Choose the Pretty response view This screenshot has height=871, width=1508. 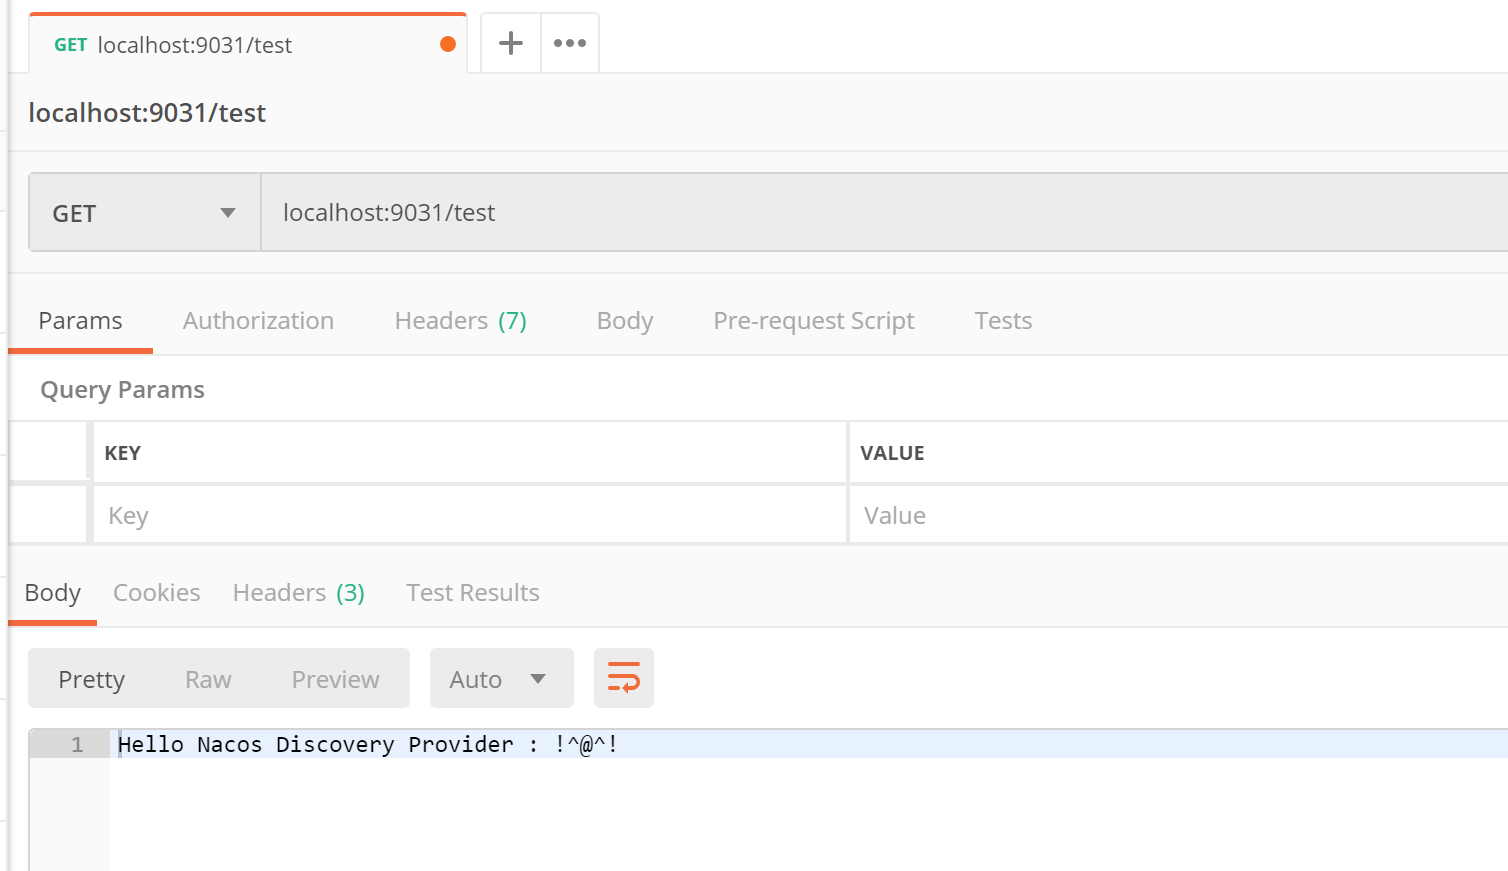[x=92, y=679]
